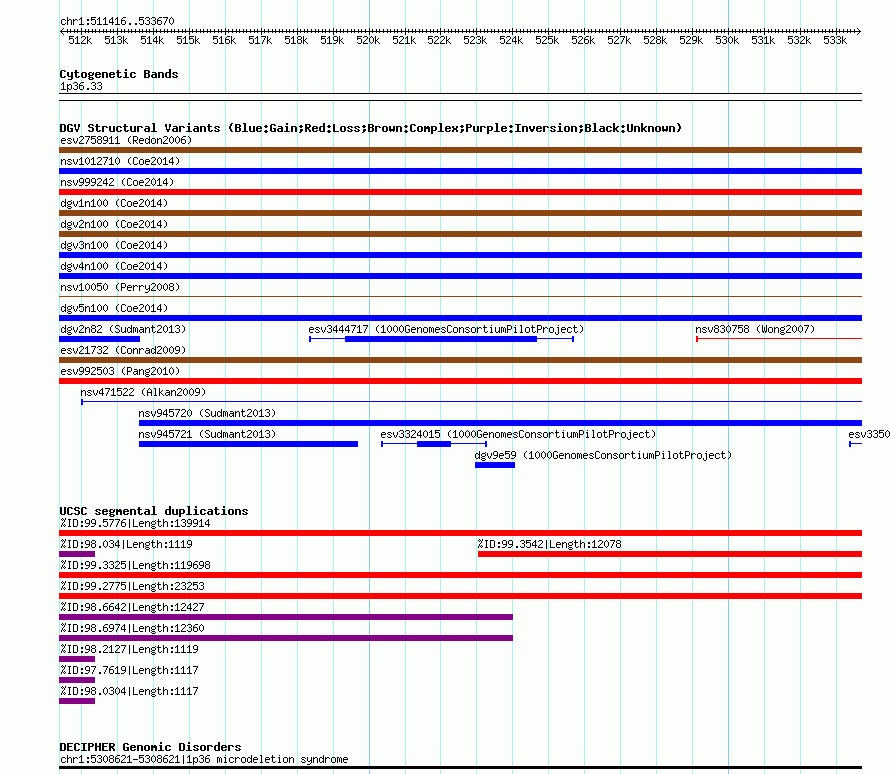Click the 512k ruler tick label
This screenshot has width=890, height=774.
pos(80,40)
